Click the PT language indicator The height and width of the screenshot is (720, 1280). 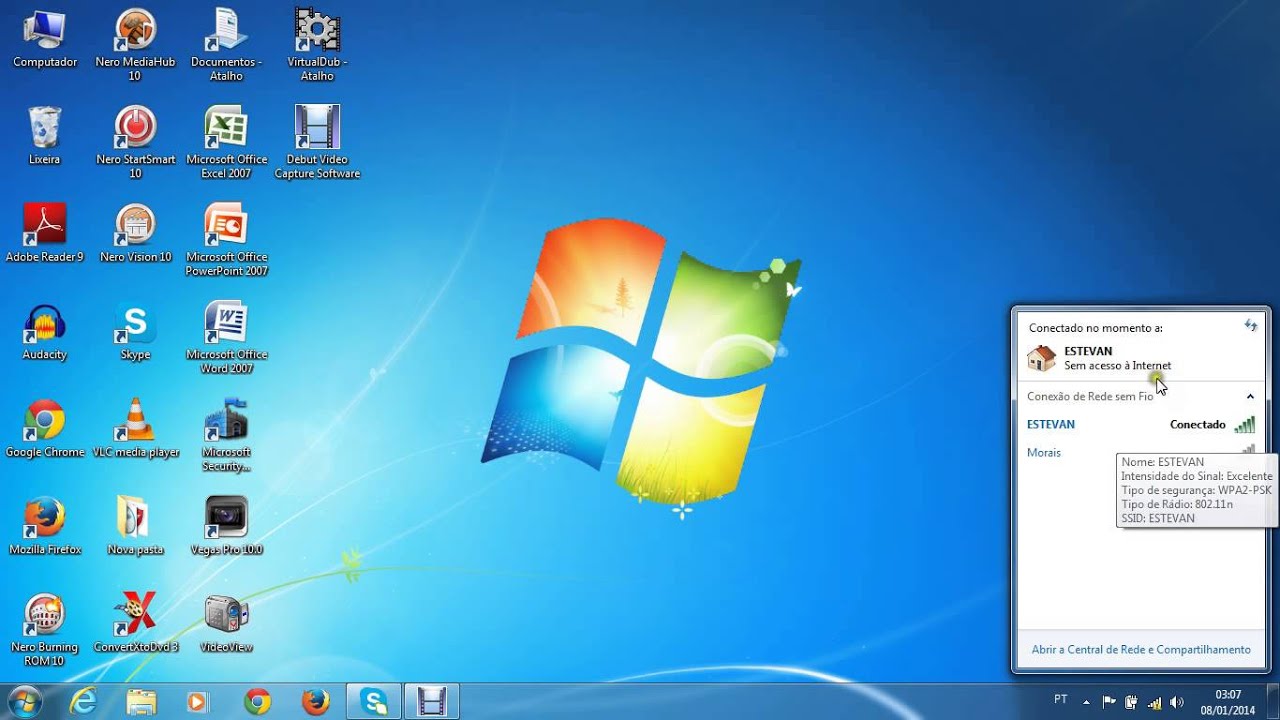pos(1061,700)
